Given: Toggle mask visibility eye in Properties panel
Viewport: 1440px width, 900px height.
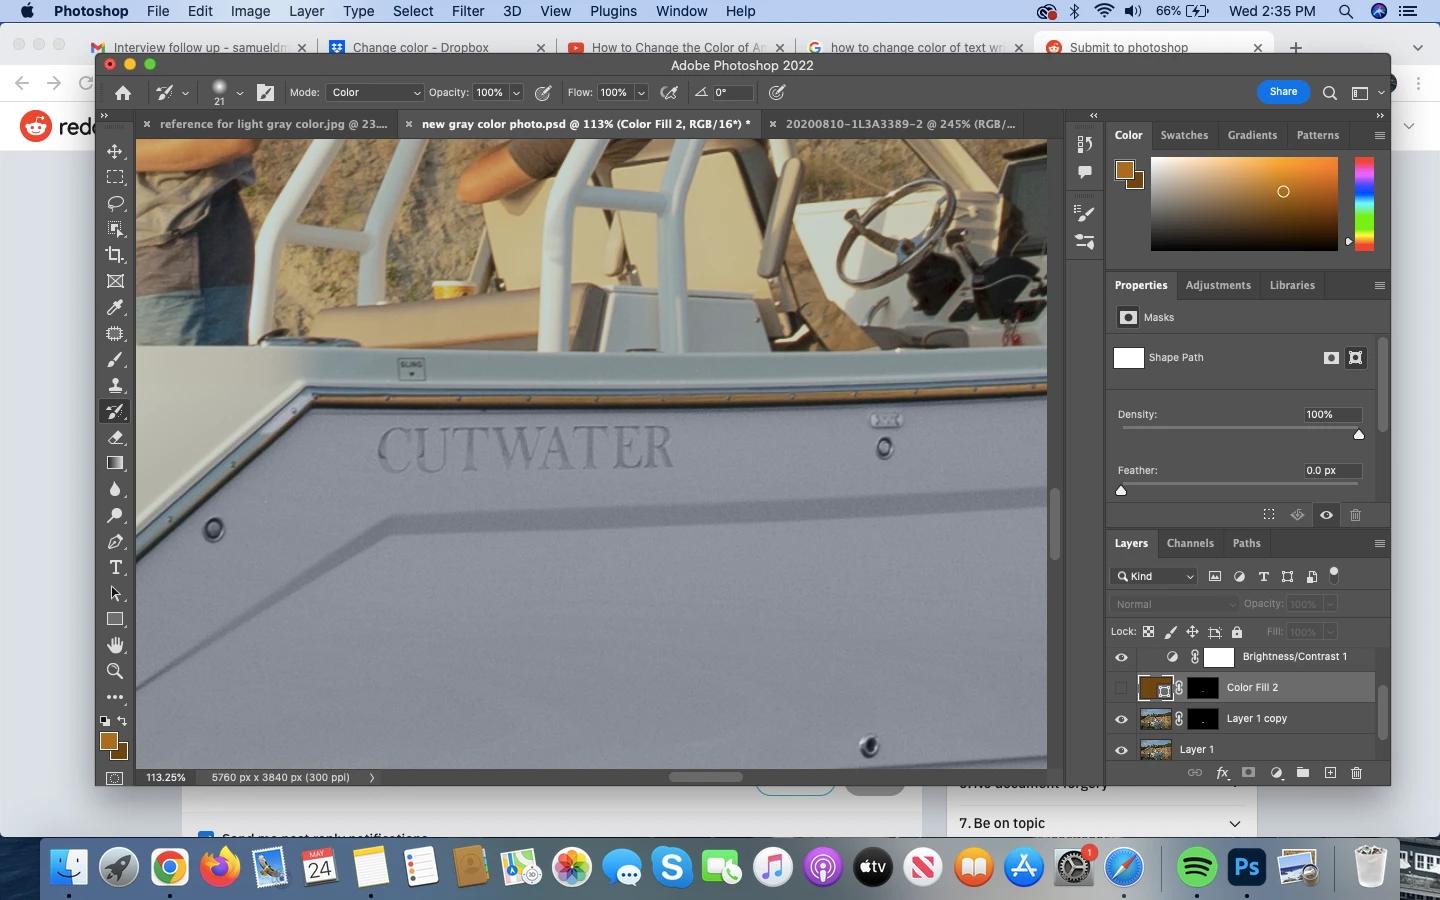Looking at the screenshot, I should (x=1327, y=515).
